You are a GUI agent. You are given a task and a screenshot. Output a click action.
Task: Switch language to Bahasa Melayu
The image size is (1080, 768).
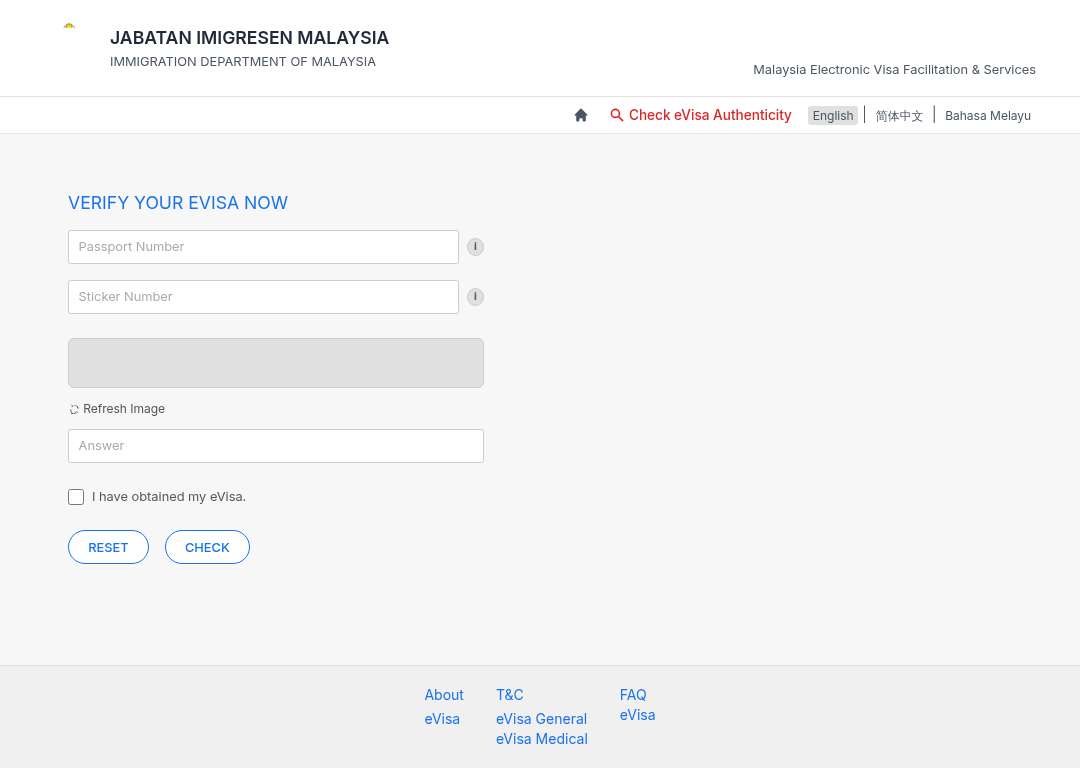click(988, 116)
